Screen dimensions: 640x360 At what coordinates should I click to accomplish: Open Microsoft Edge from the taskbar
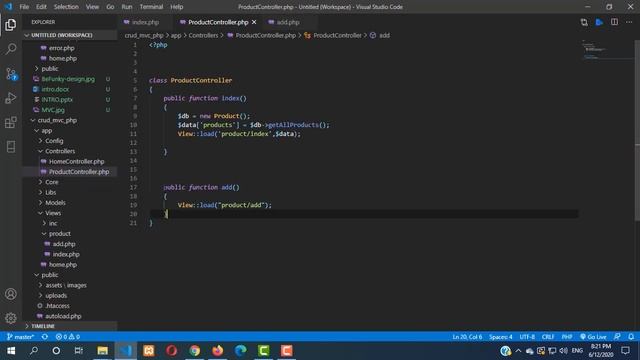pos(241,351)
